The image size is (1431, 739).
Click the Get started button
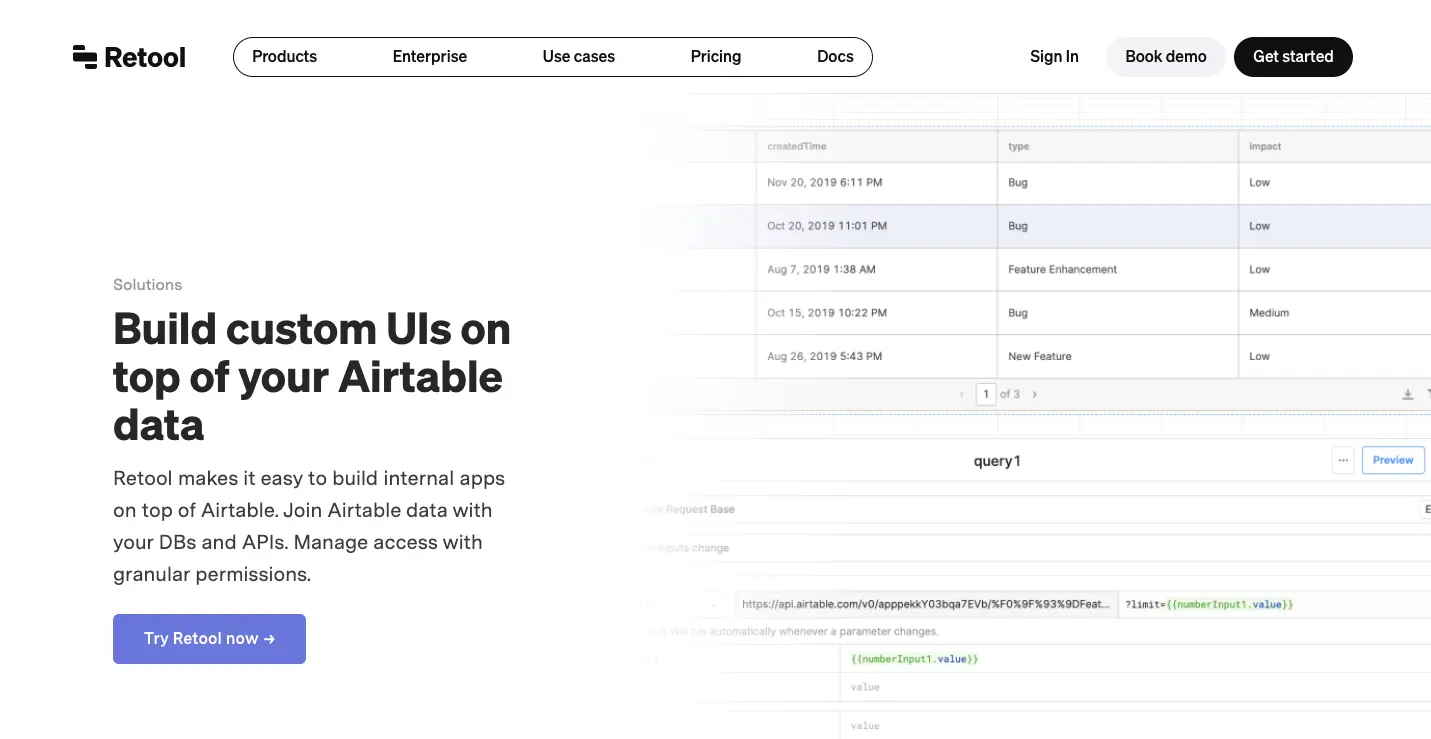tap(1293, 57)
